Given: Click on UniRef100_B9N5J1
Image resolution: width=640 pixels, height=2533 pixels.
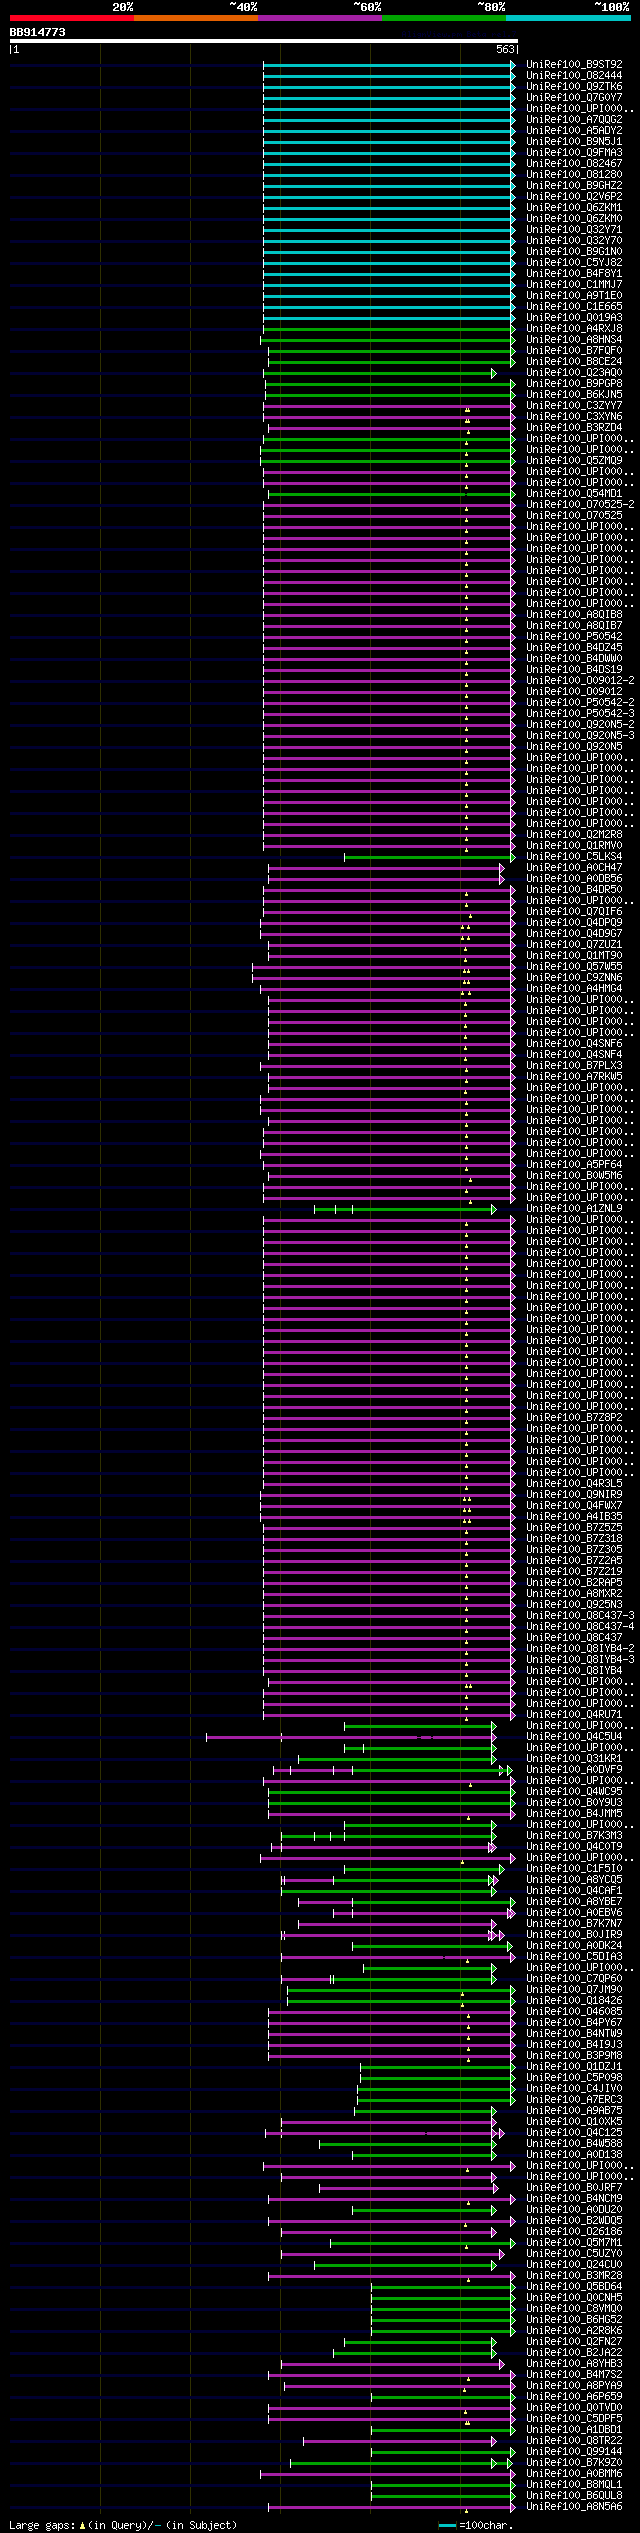Looking at the screenshot, I should [574, 141].
